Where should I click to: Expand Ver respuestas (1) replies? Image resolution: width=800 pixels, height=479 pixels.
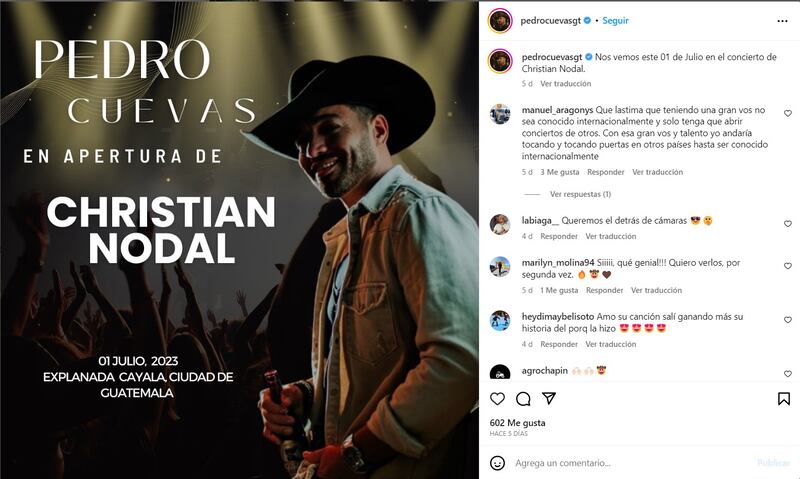580,194
